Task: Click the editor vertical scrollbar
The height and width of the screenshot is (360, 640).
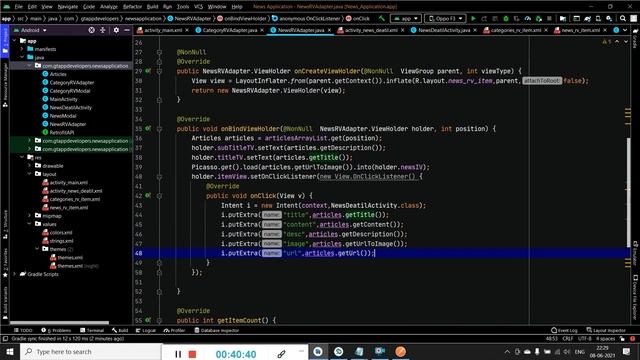Action: 629,192
